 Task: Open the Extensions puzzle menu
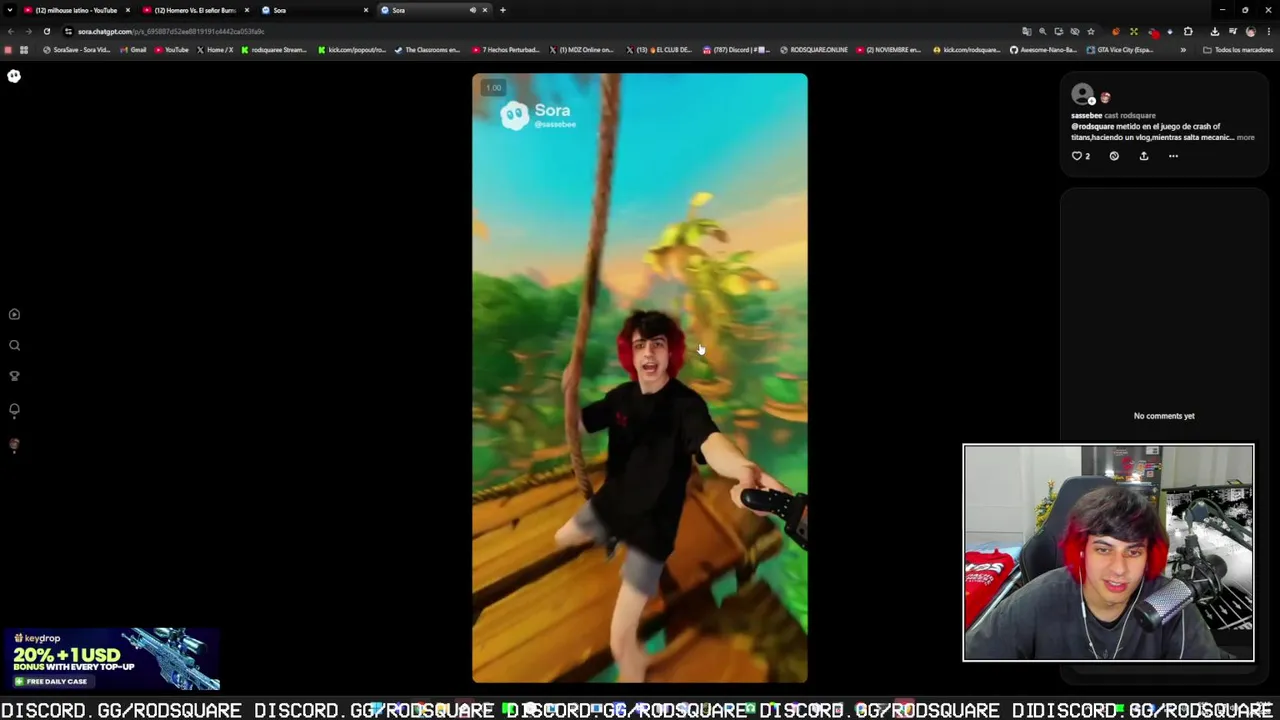tap(1188, 31)
